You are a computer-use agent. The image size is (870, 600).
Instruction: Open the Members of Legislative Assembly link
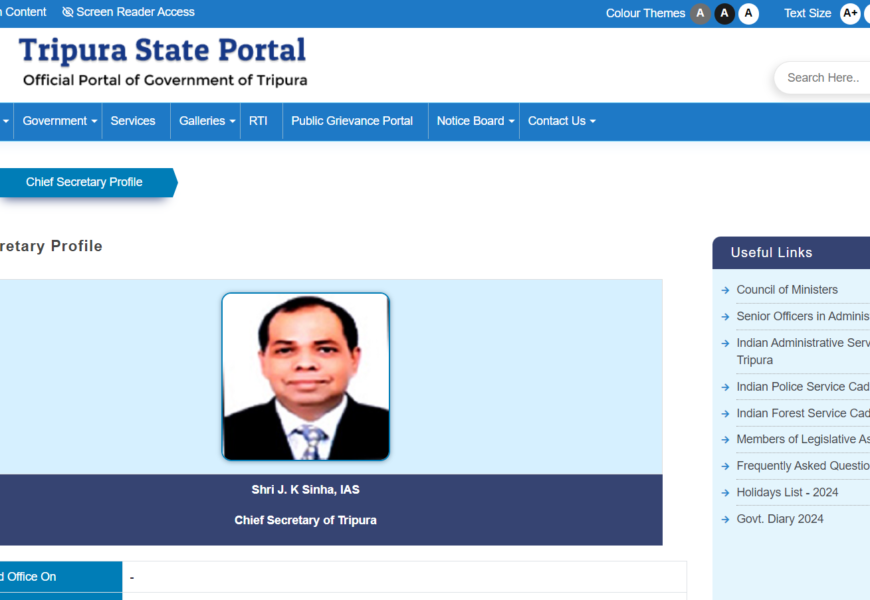[802, 439]
